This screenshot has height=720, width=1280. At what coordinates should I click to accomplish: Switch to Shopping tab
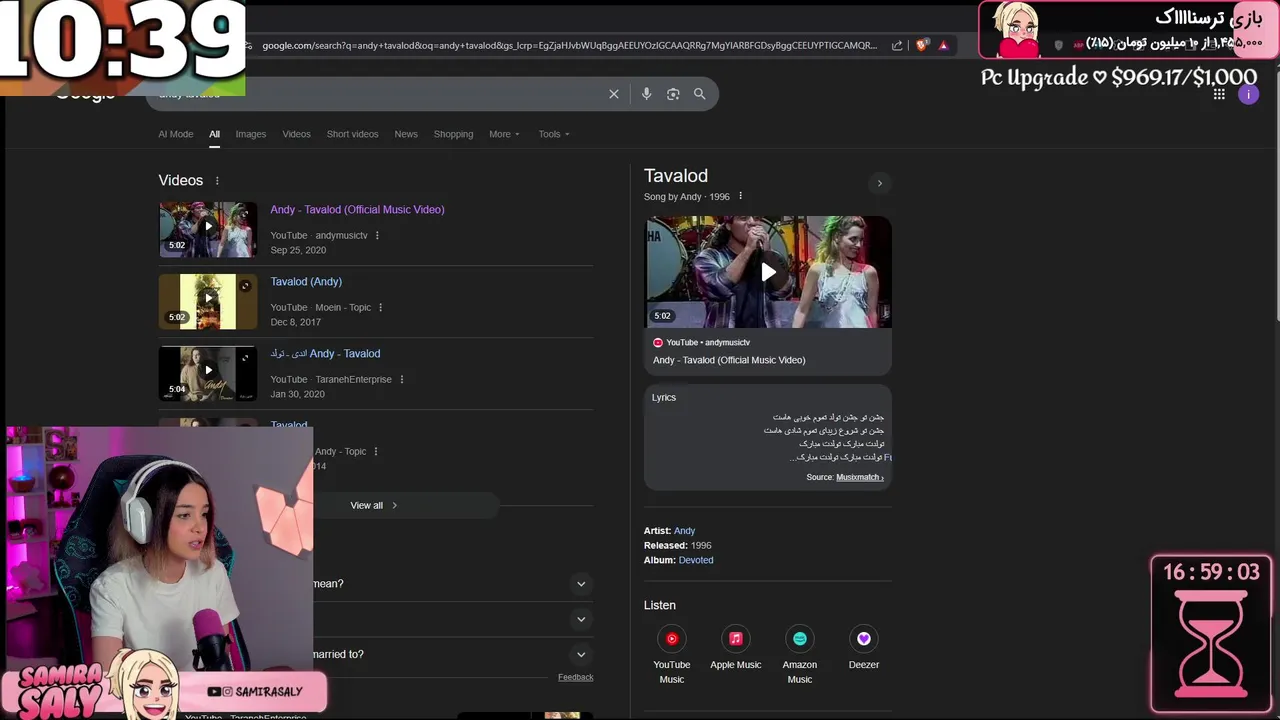[453, 134]
